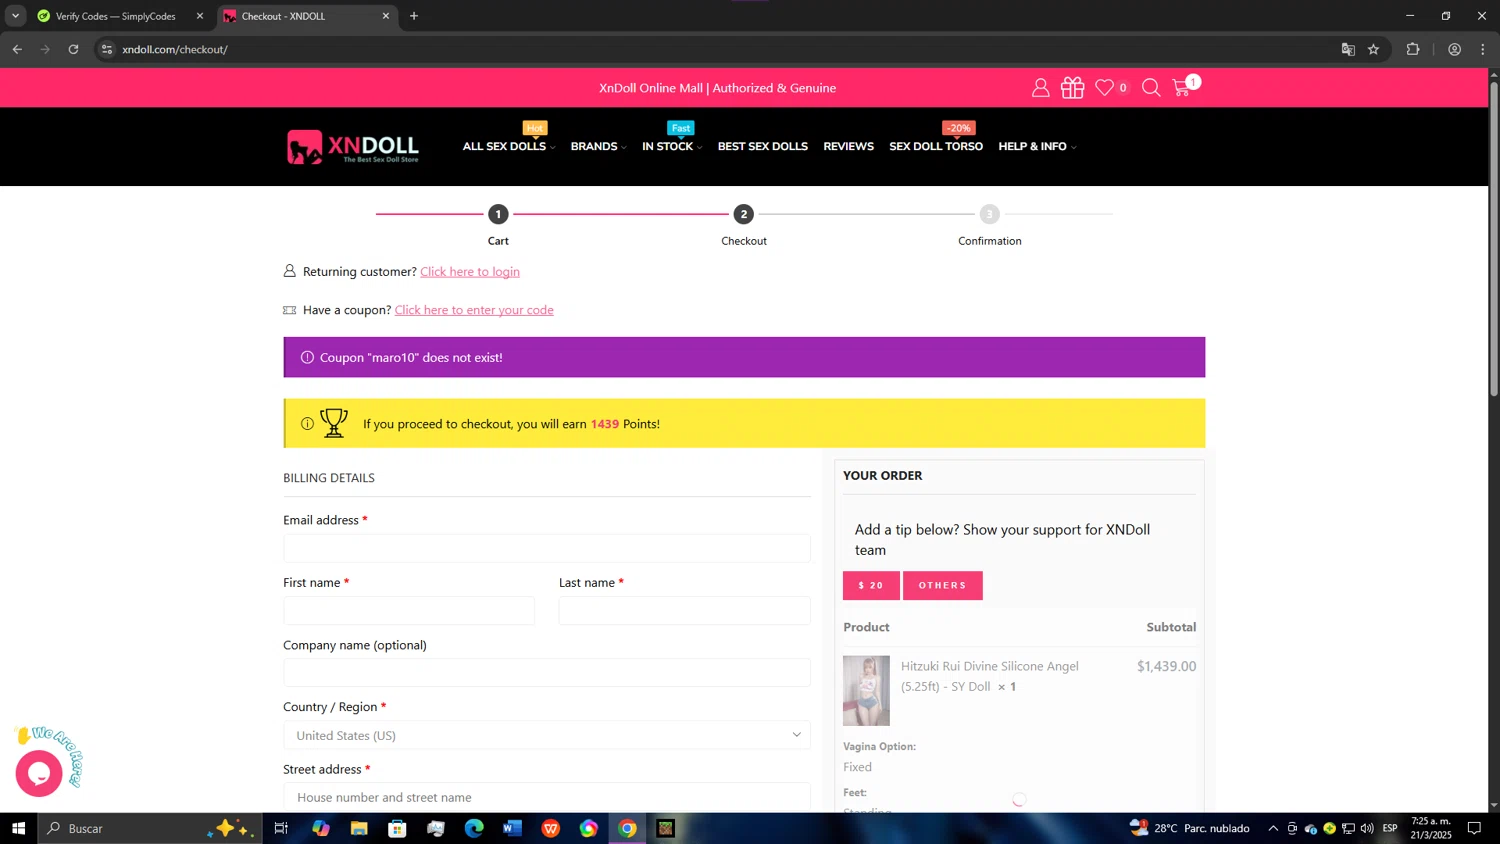Screen dimensions: 1500x844
Task: Go back in browser history
Action: tap(17, 49)
